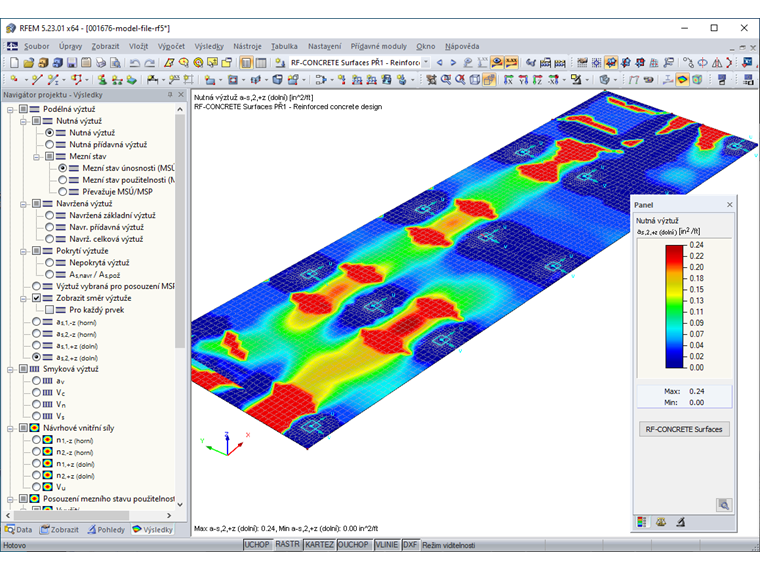Collapse the Pokrytí výztuže tree node

(23, 251)
